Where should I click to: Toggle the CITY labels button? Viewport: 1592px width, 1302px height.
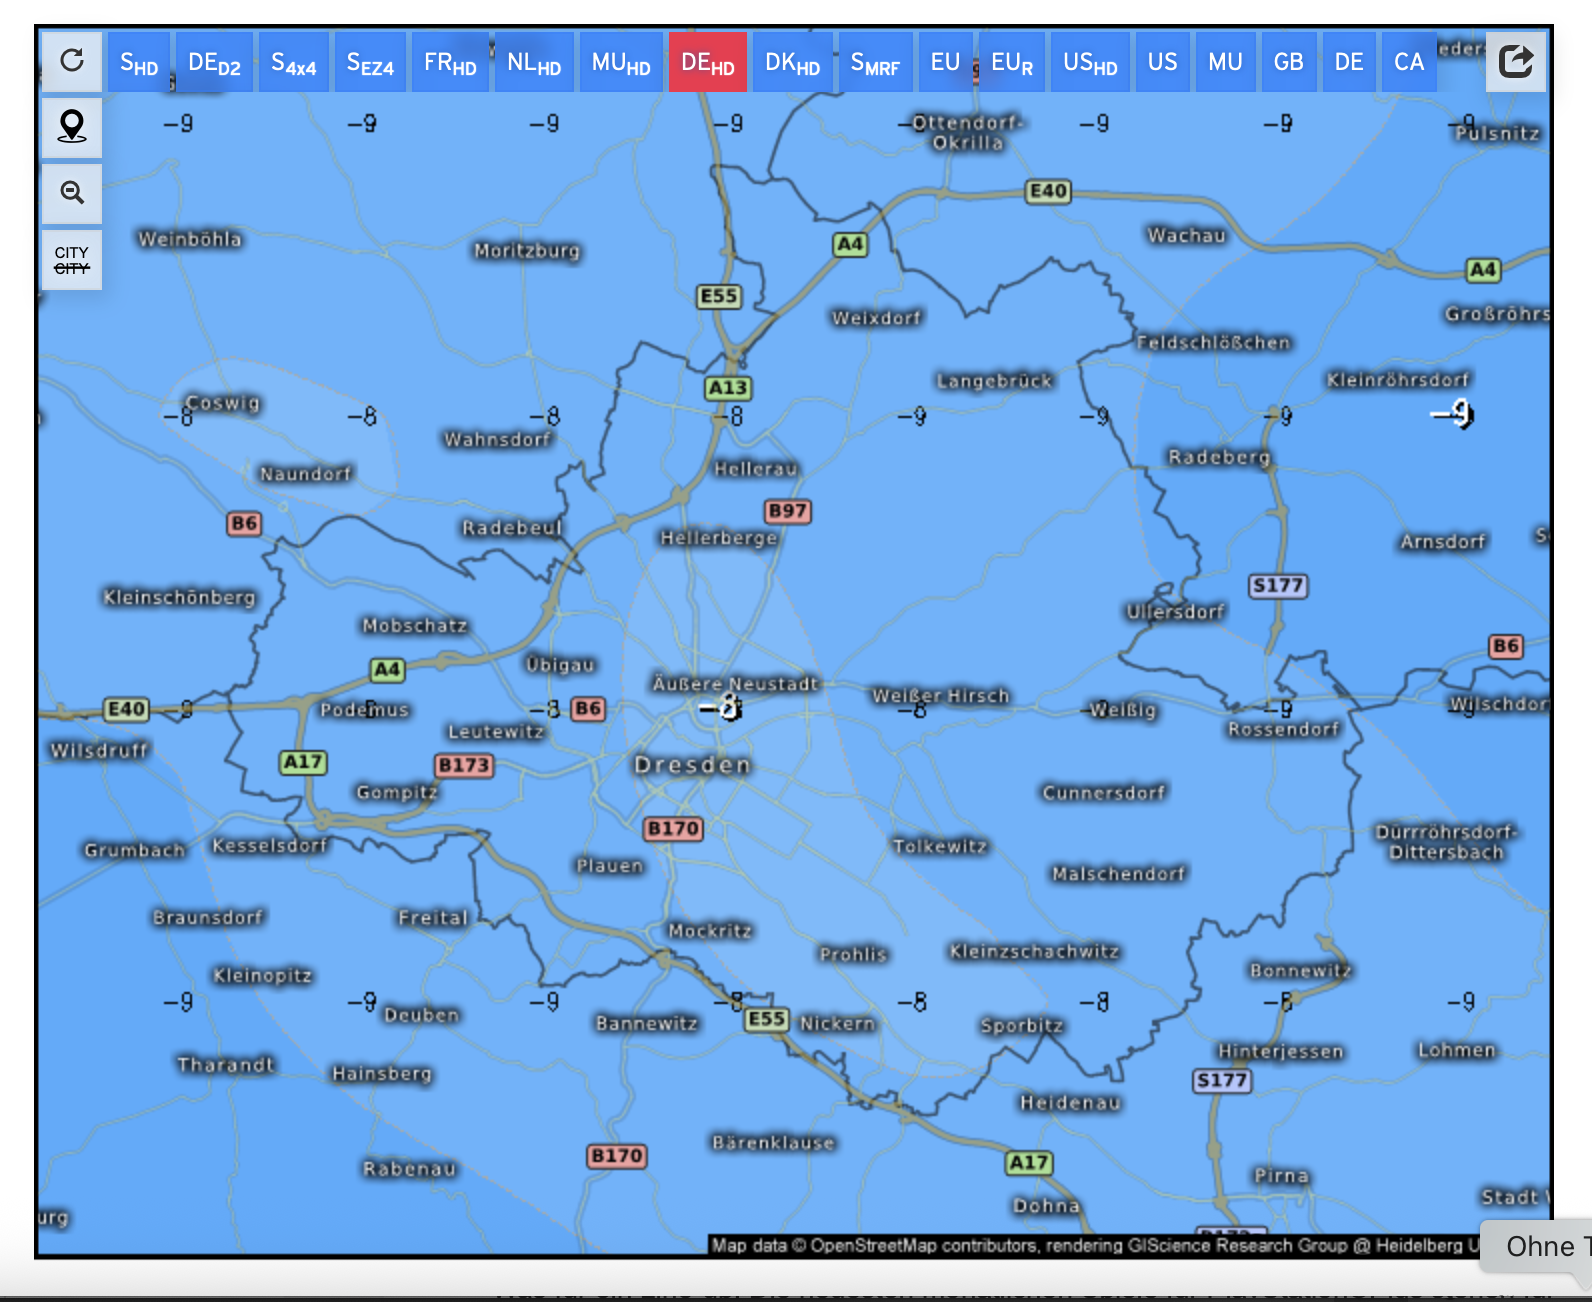[x=72, y=260]
